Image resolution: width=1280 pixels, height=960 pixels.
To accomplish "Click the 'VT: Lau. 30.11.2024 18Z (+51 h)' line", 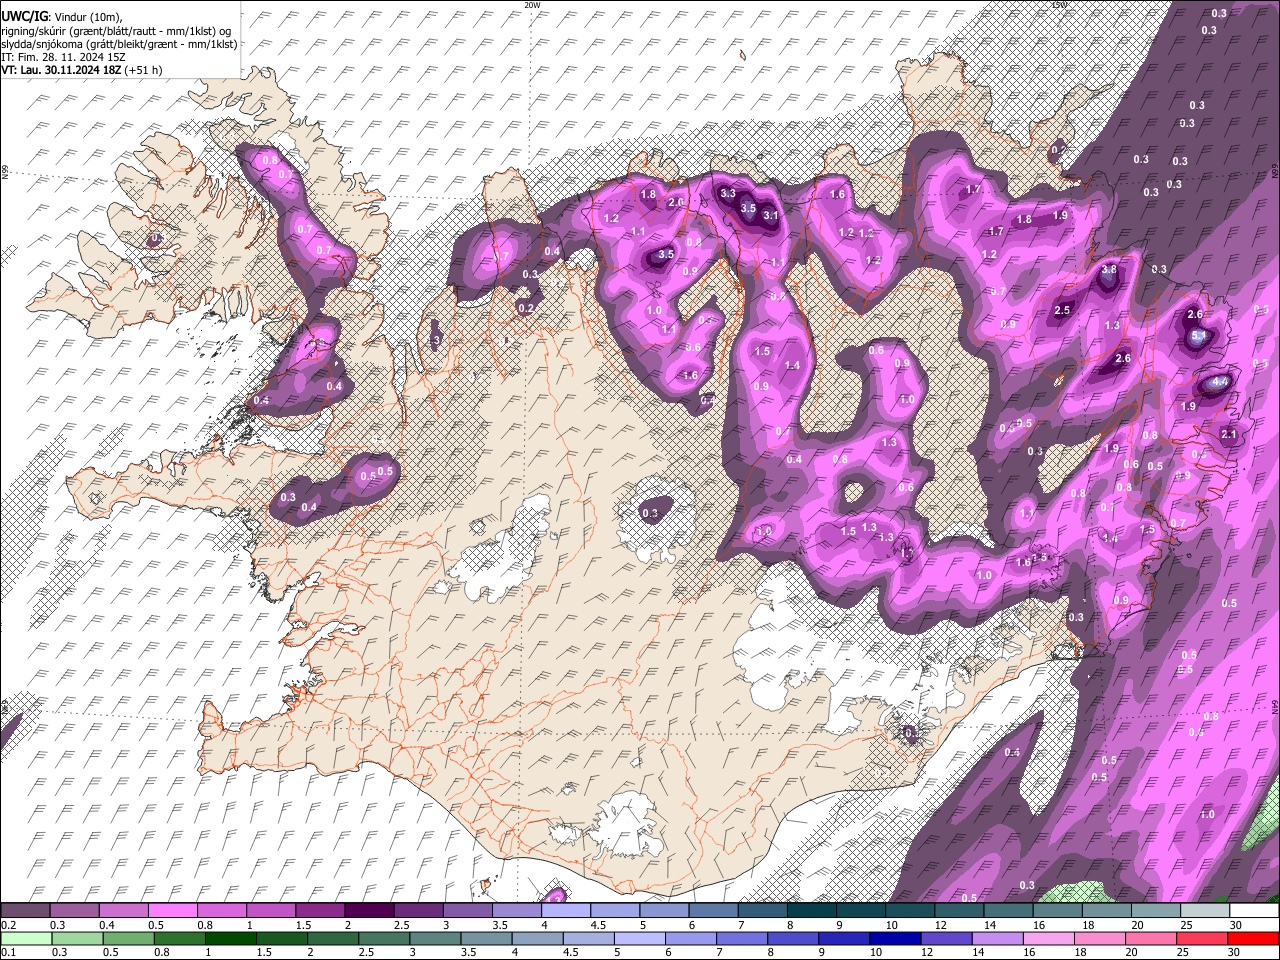I will pos(82,70).
